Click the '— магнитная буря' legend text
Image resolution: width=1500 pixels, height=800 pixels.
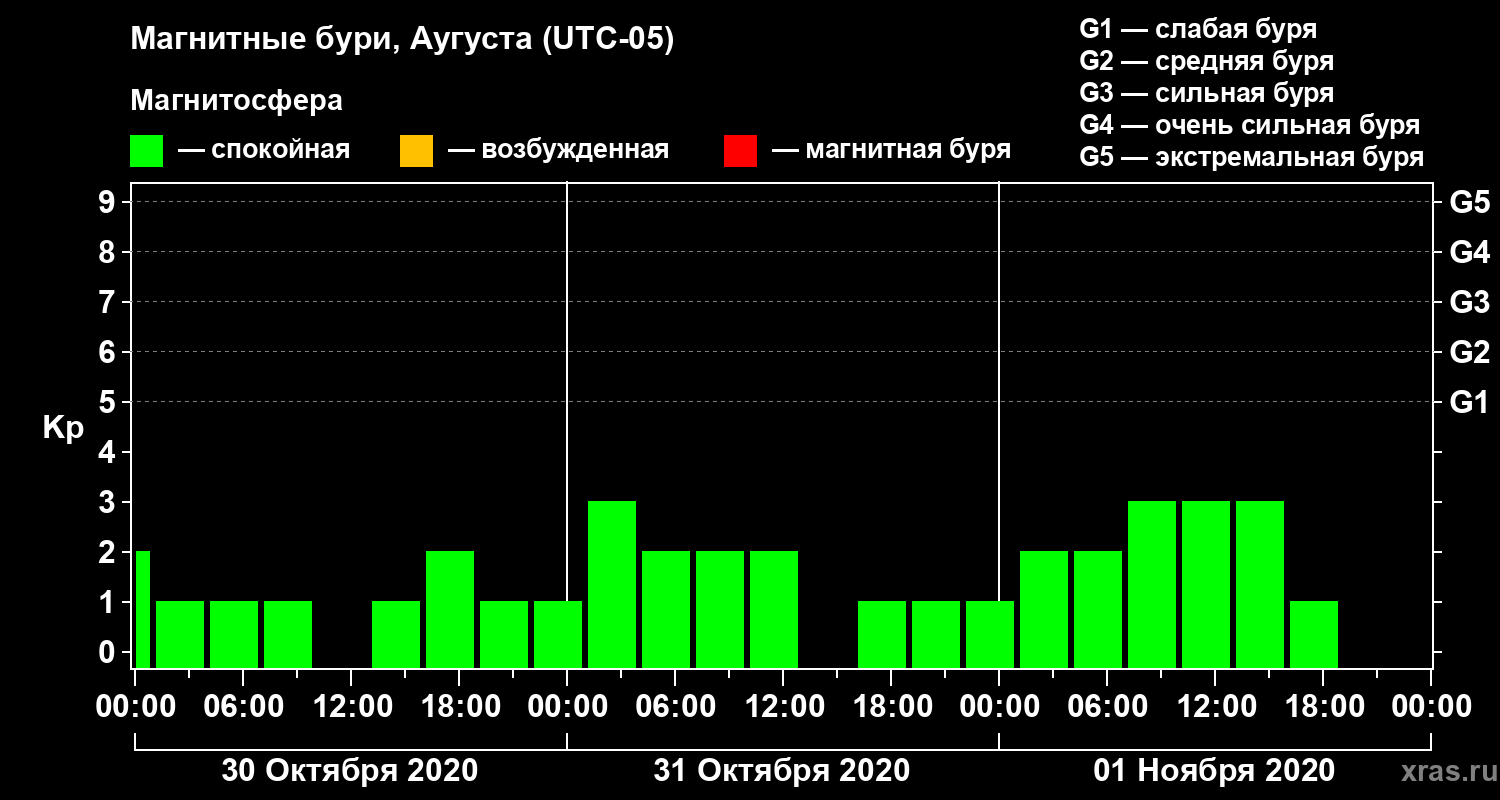892,151
